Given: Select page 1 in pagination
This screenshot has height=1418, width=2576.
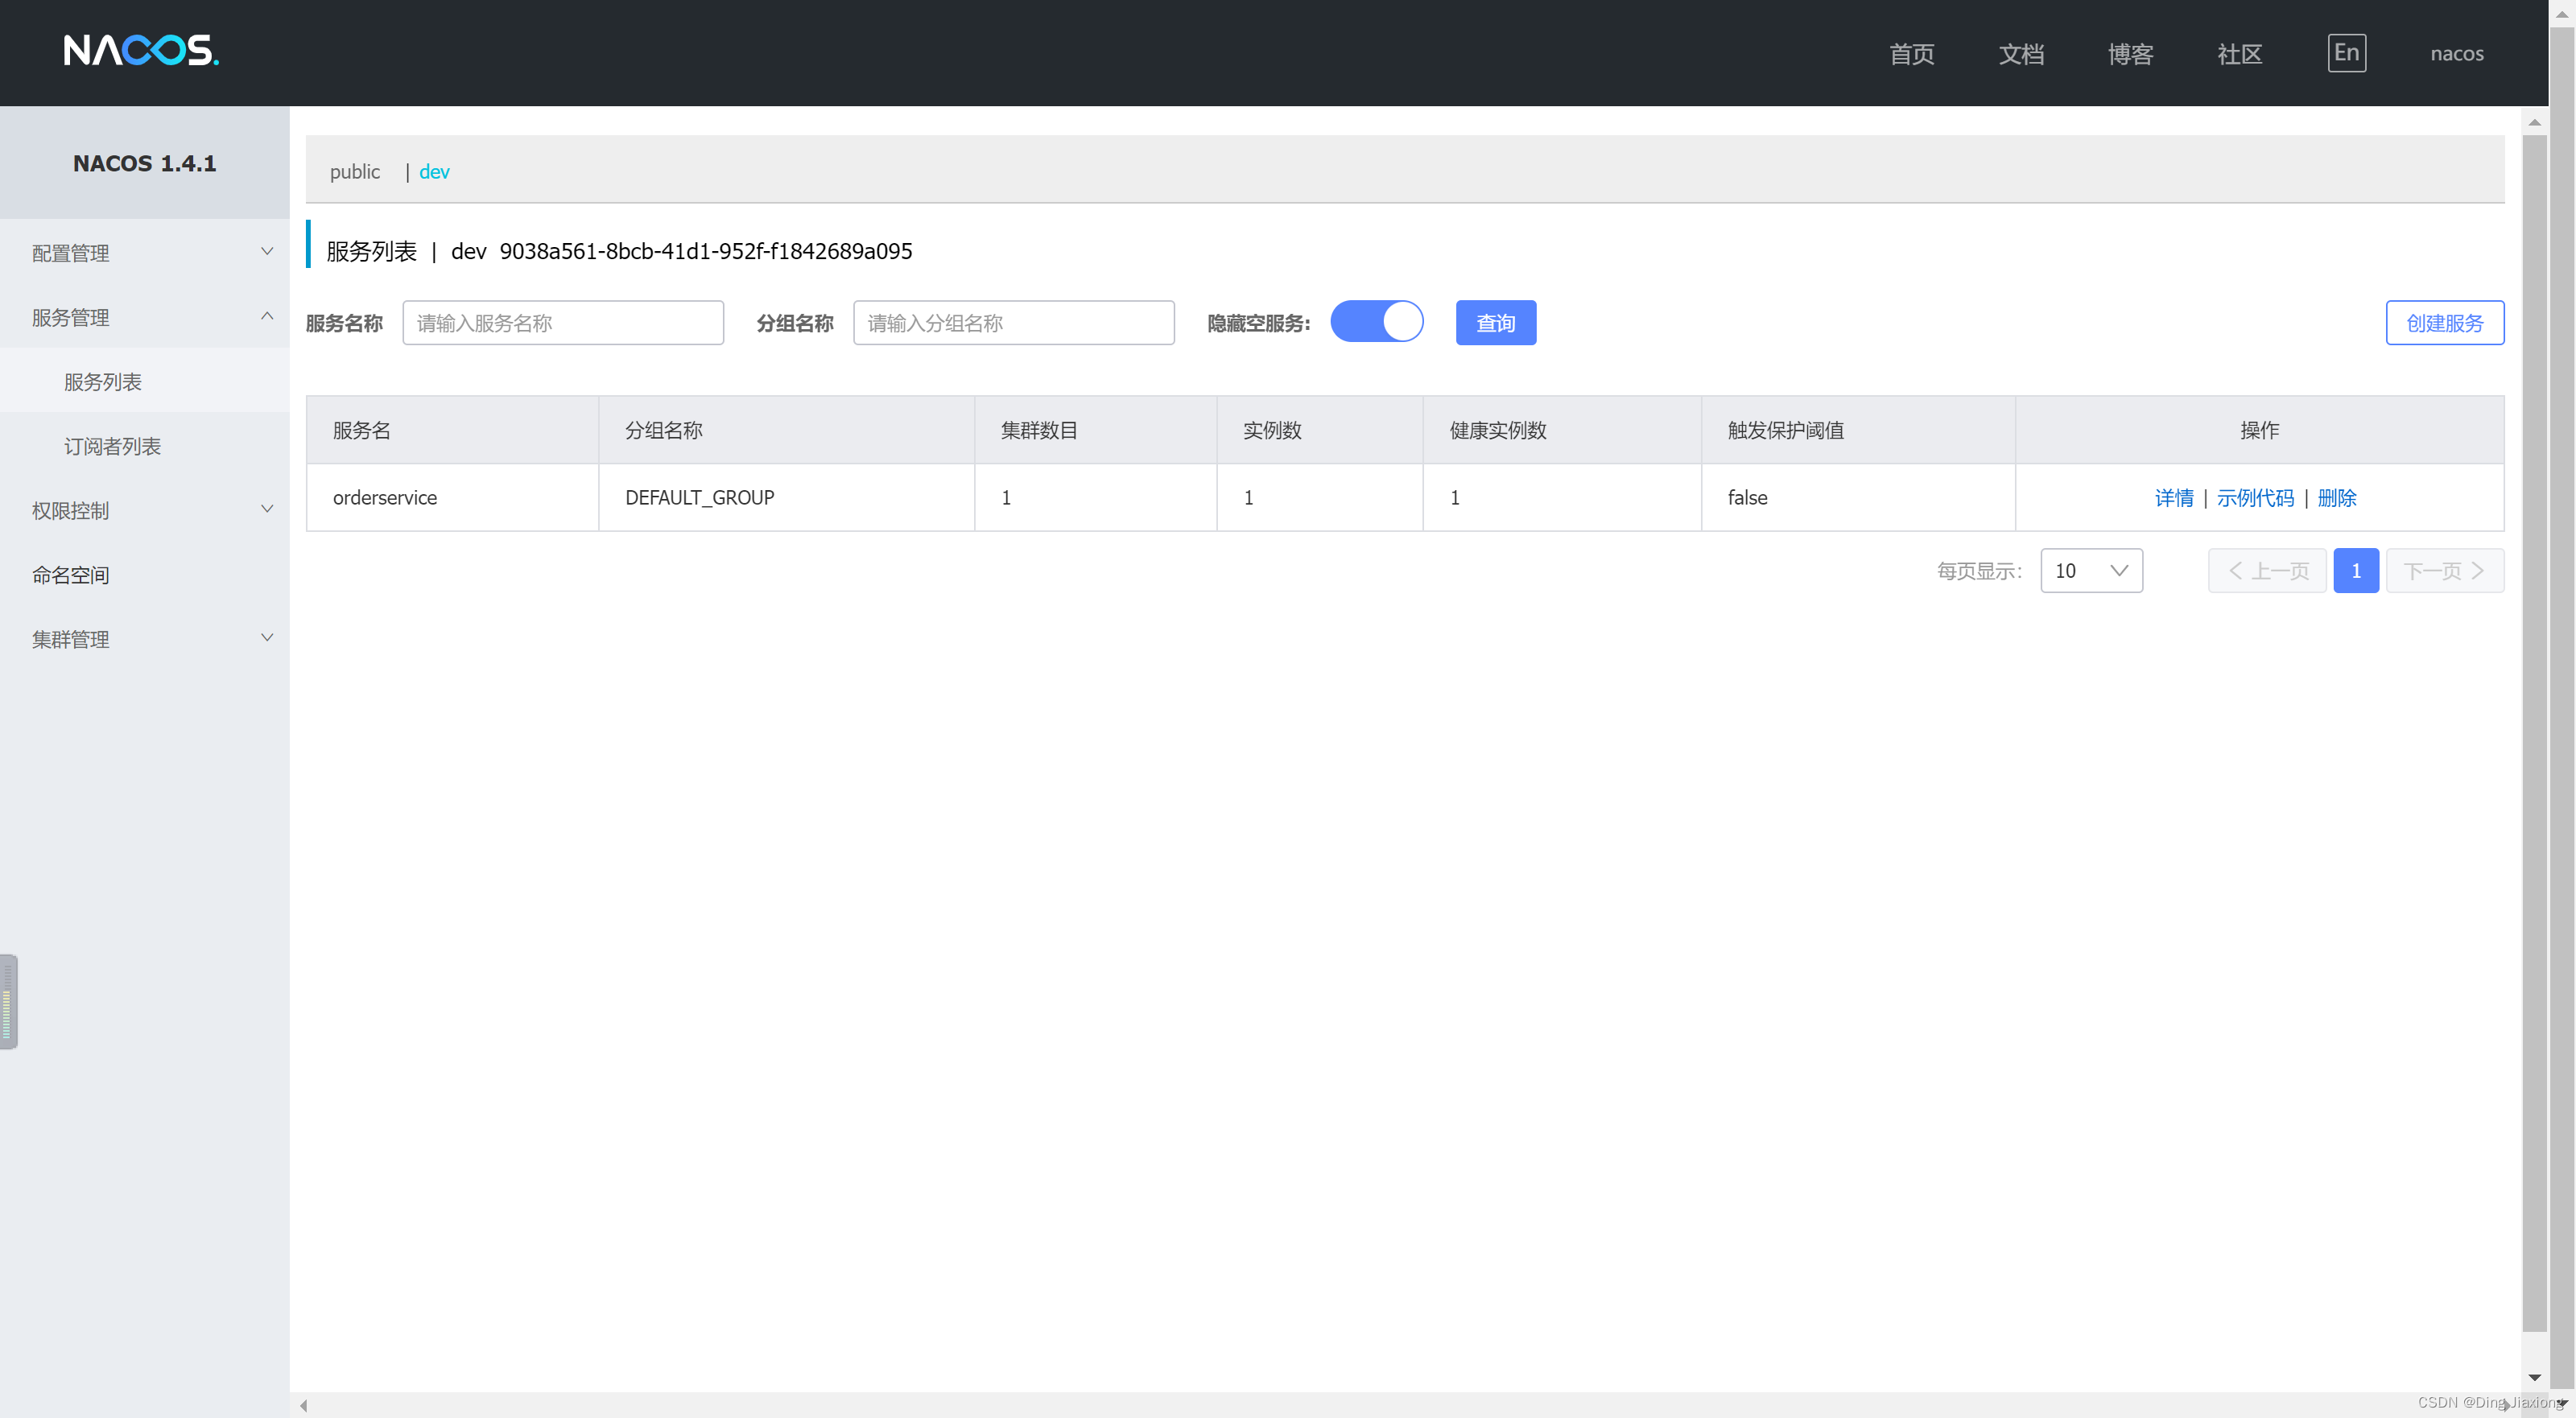Looking at the screenshot, I should tap(2355, 570).
